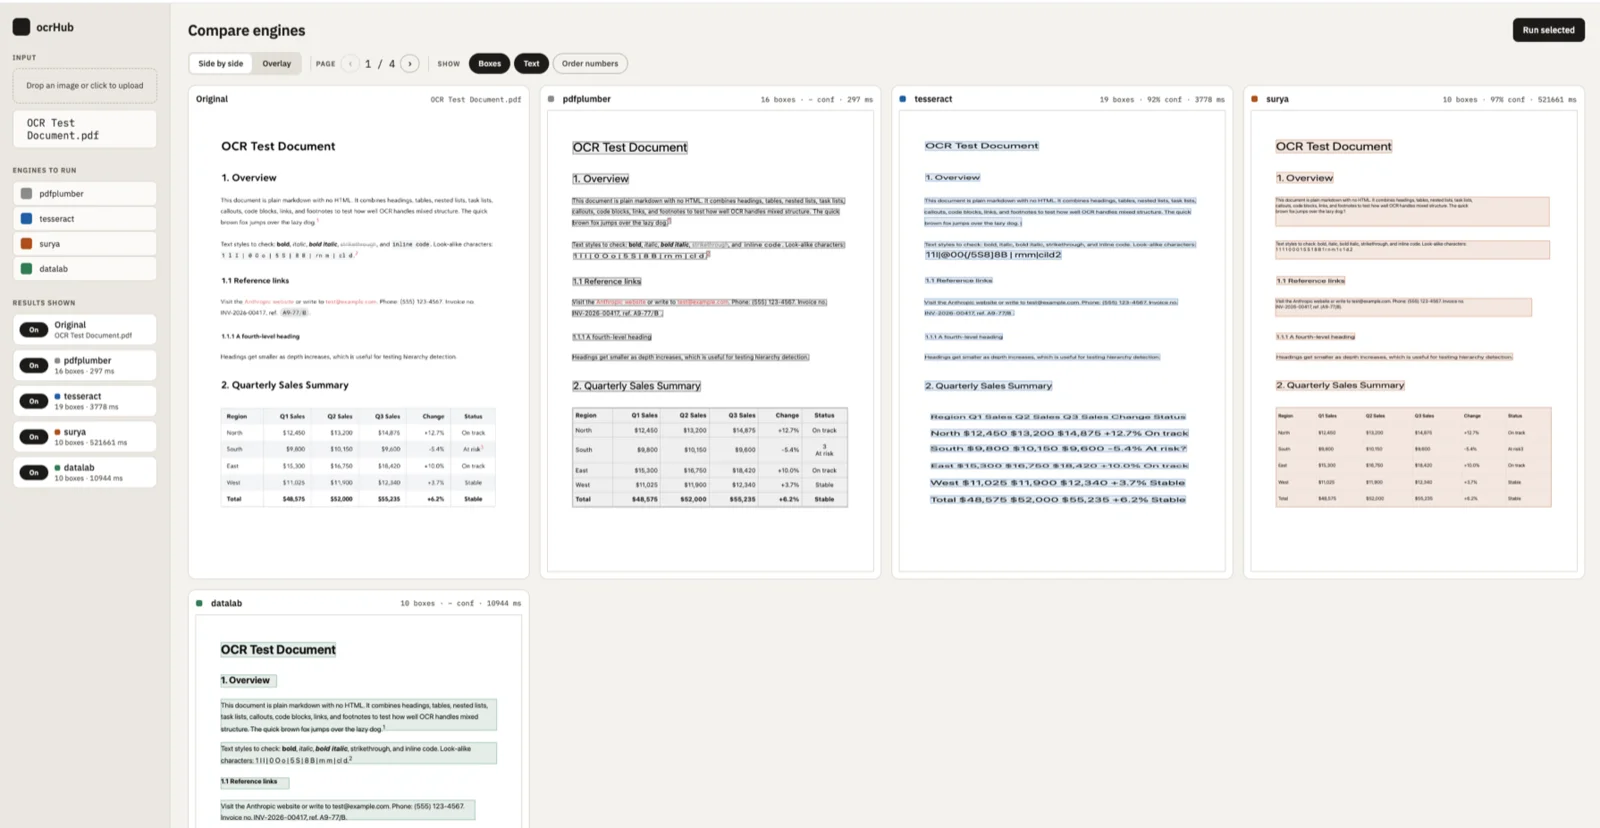The height and width of the screenshot is (828, 1600).
Task: Toggle surya result On switch
Action: click(34, 437)
